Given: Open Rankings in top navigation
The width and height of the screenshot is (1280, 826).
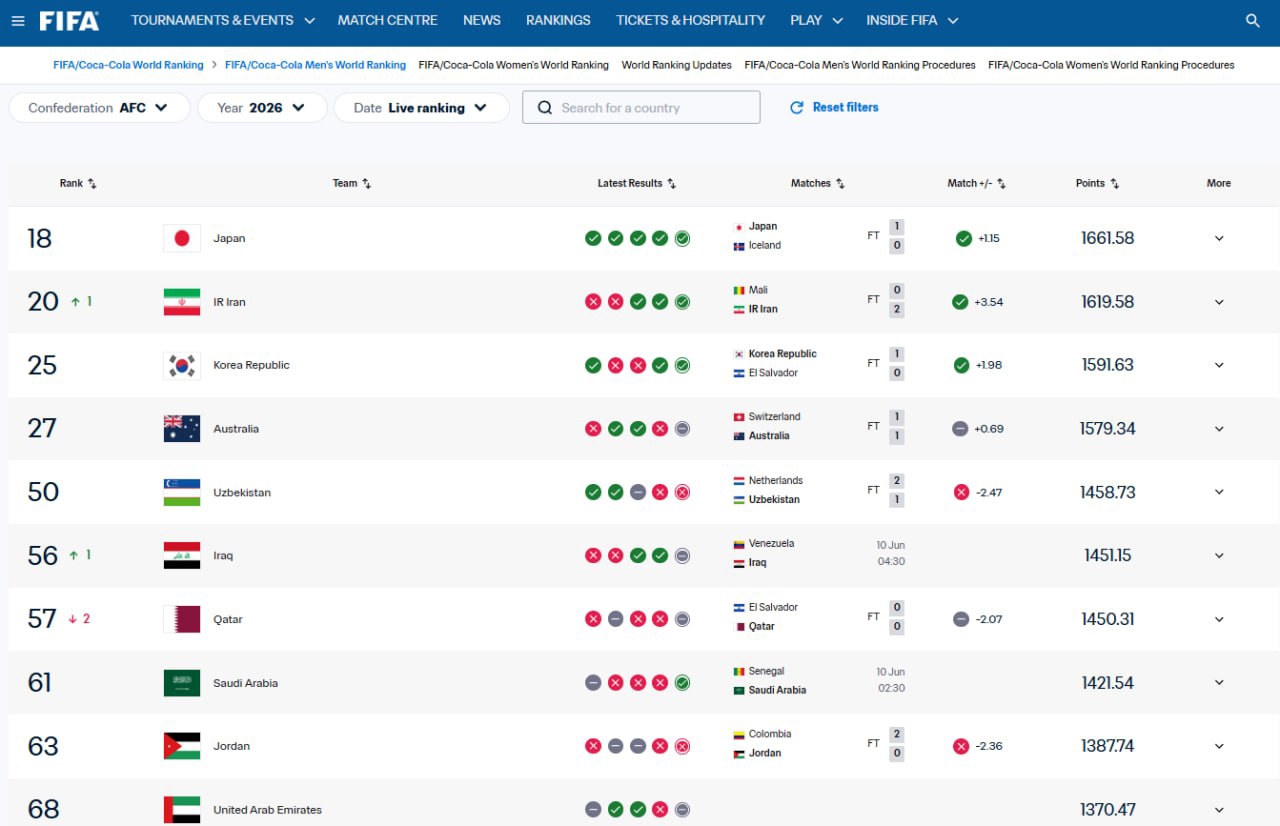Looking at the screenshot, I should pos(558,20).
